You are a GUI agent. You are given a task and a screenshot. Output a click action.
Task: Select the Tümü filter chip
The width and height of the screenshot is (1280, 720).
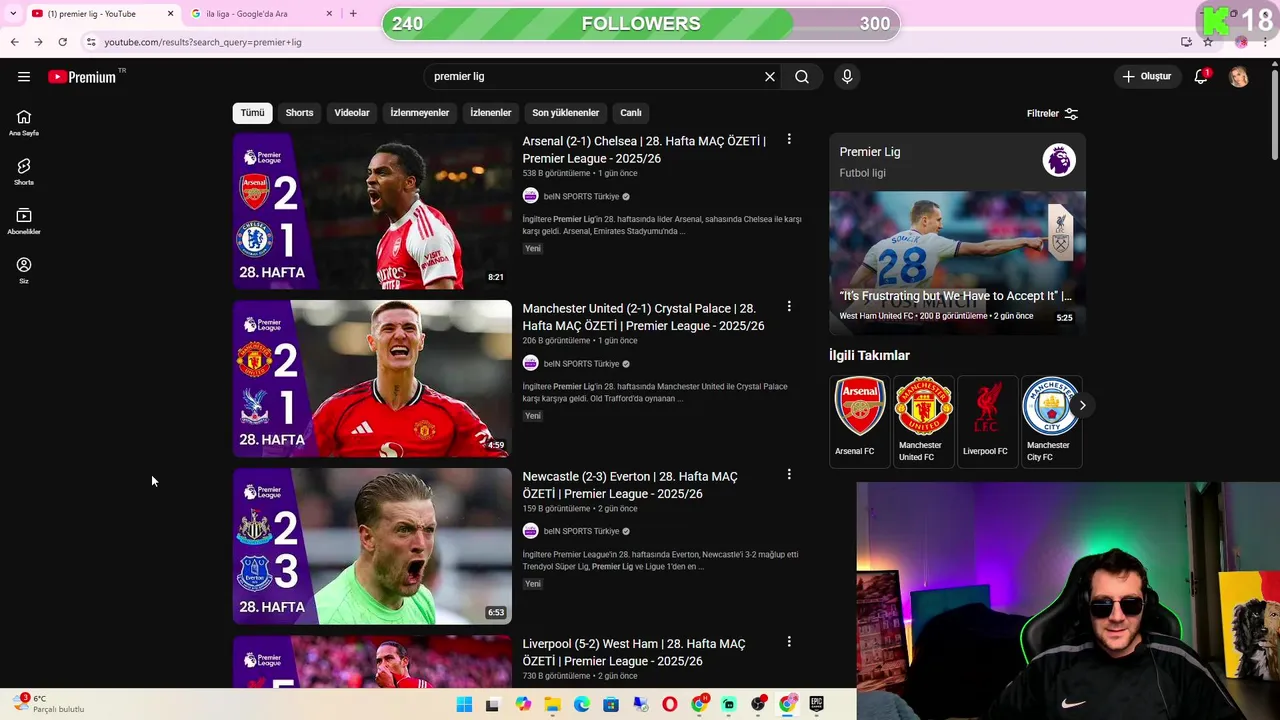click(x=253, y=113)
